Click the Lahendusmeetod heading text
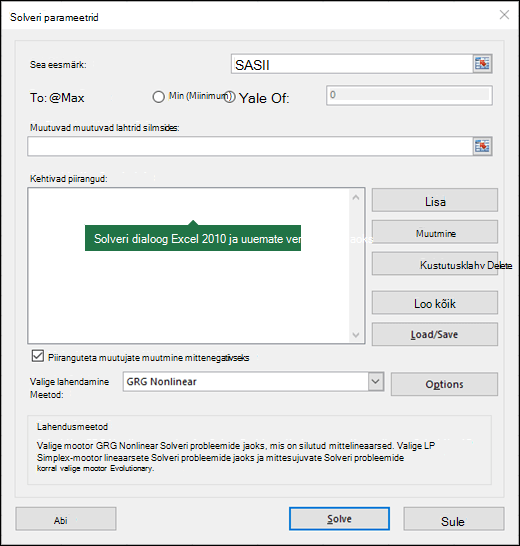The width and height of the screenshot is (520, 546). 72,427
